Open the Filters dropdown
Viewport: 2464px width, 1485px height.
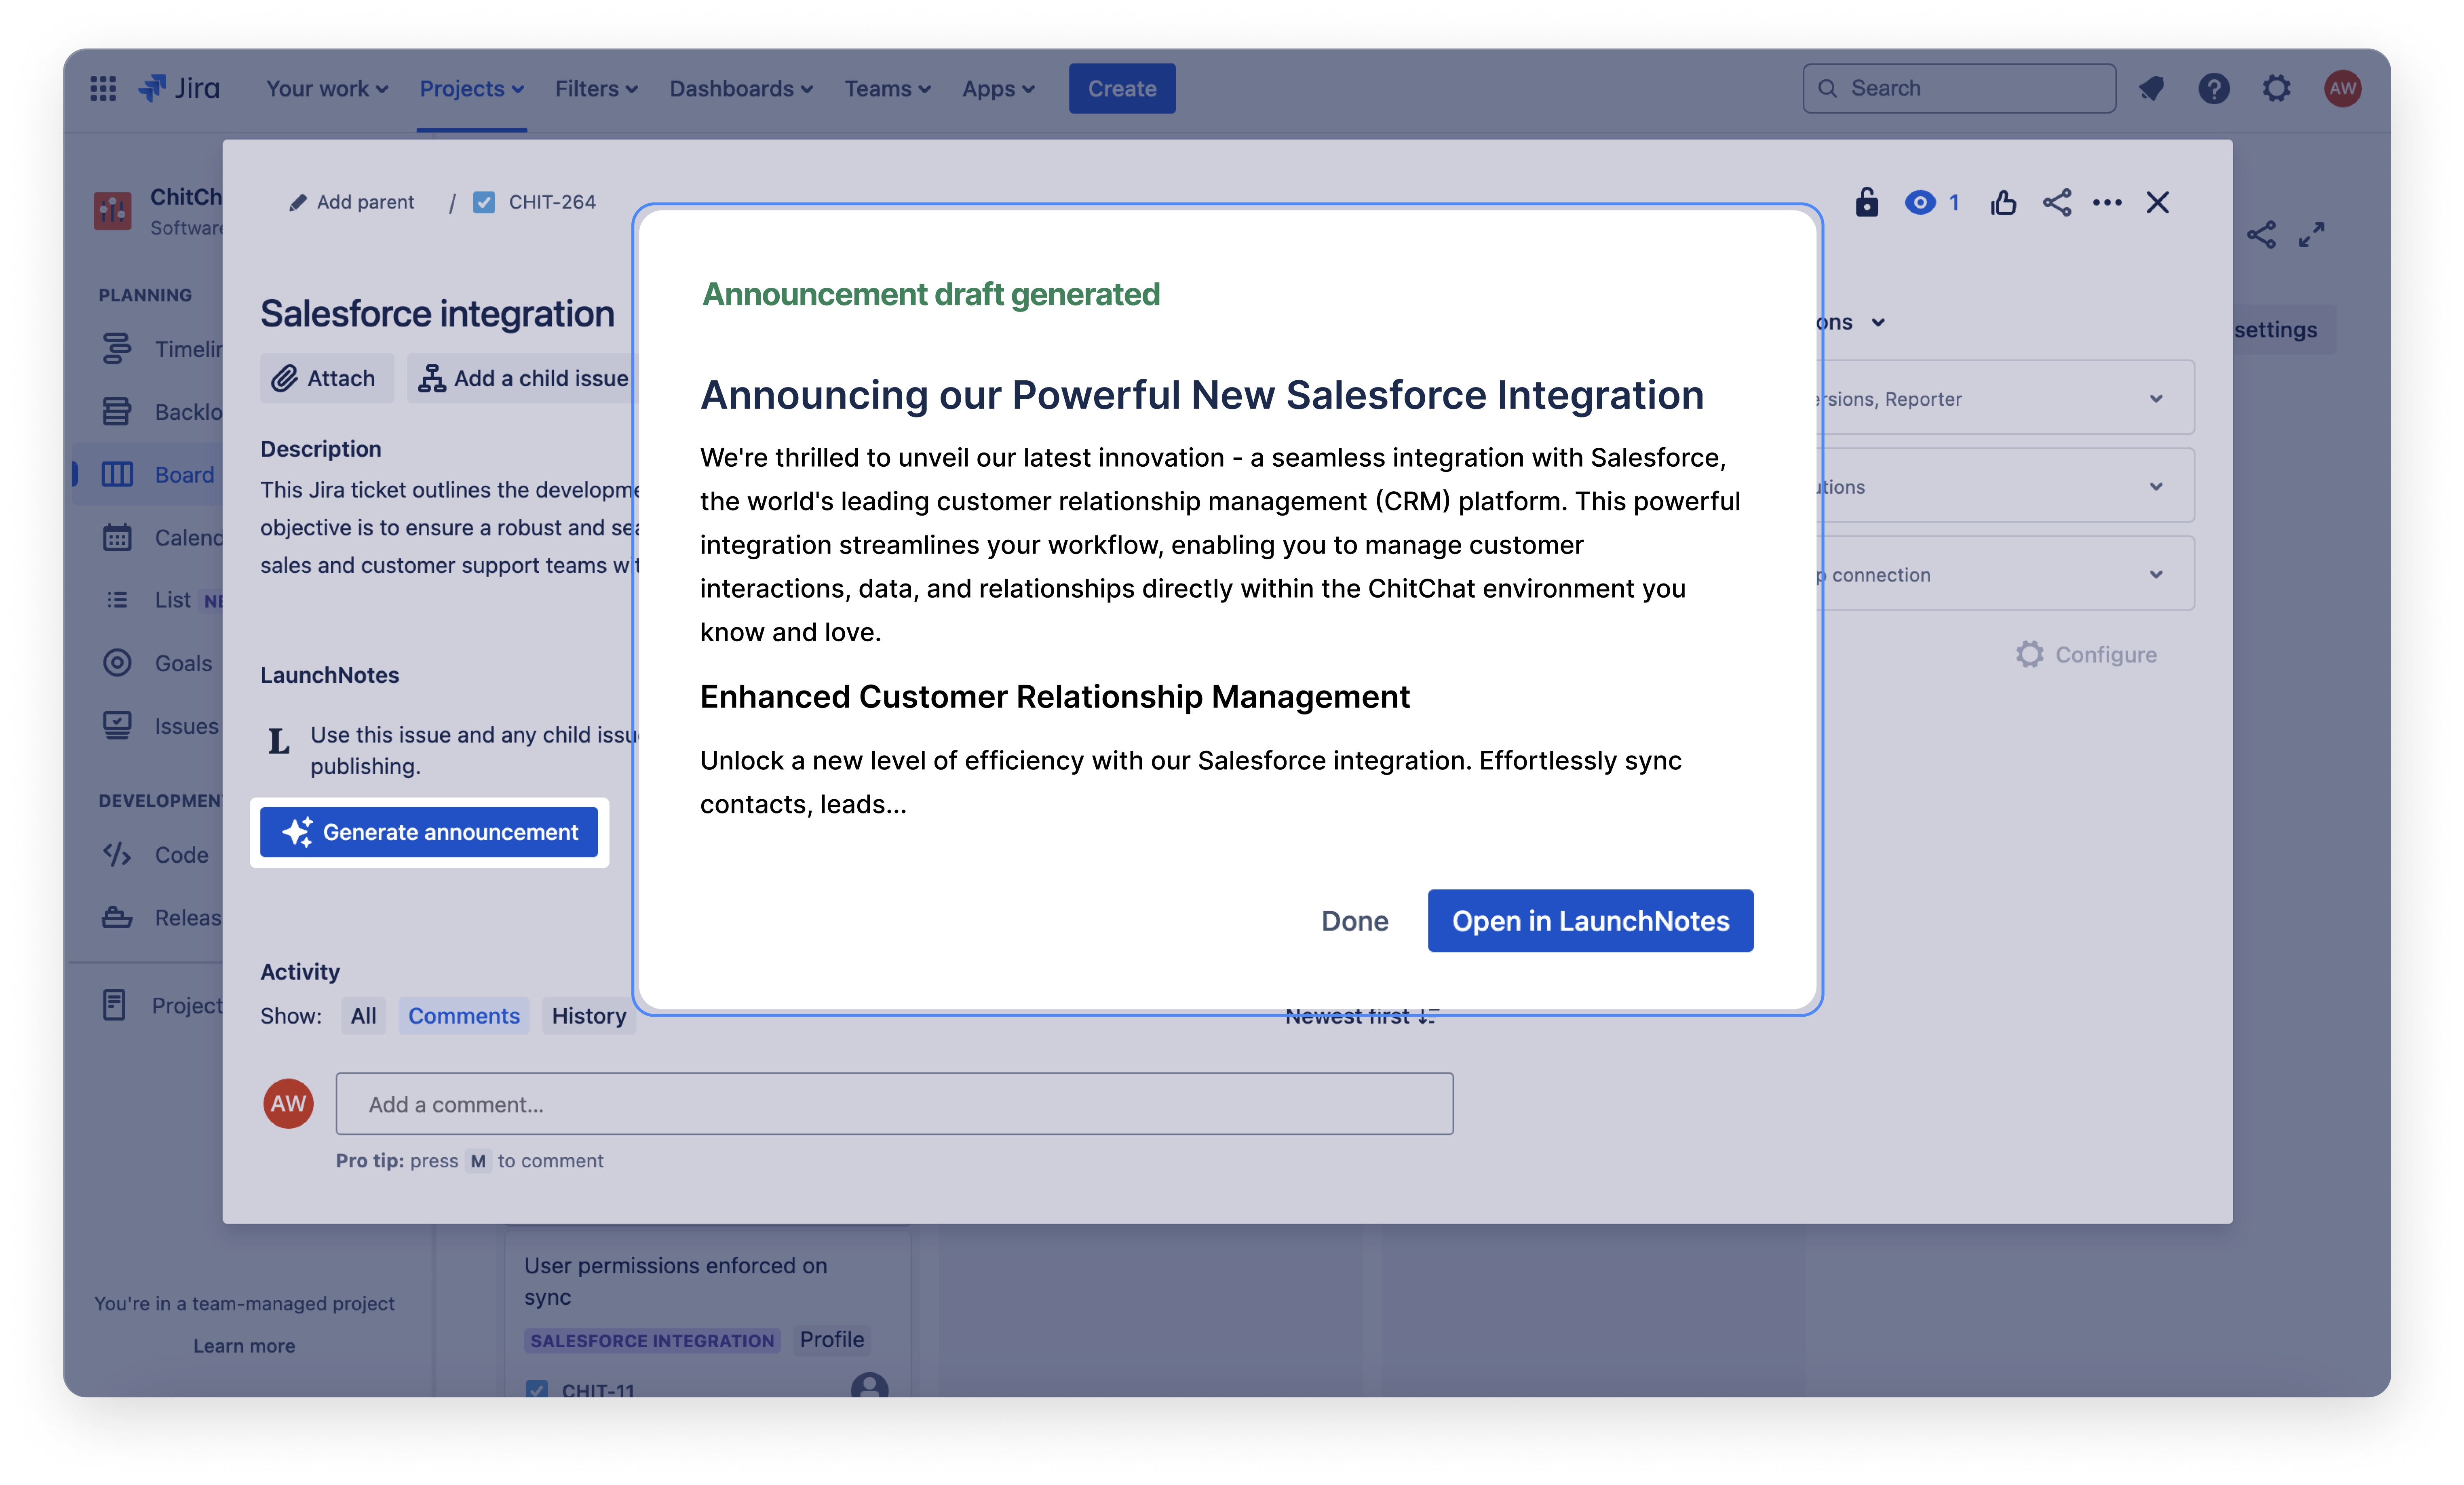coord(596,88)
